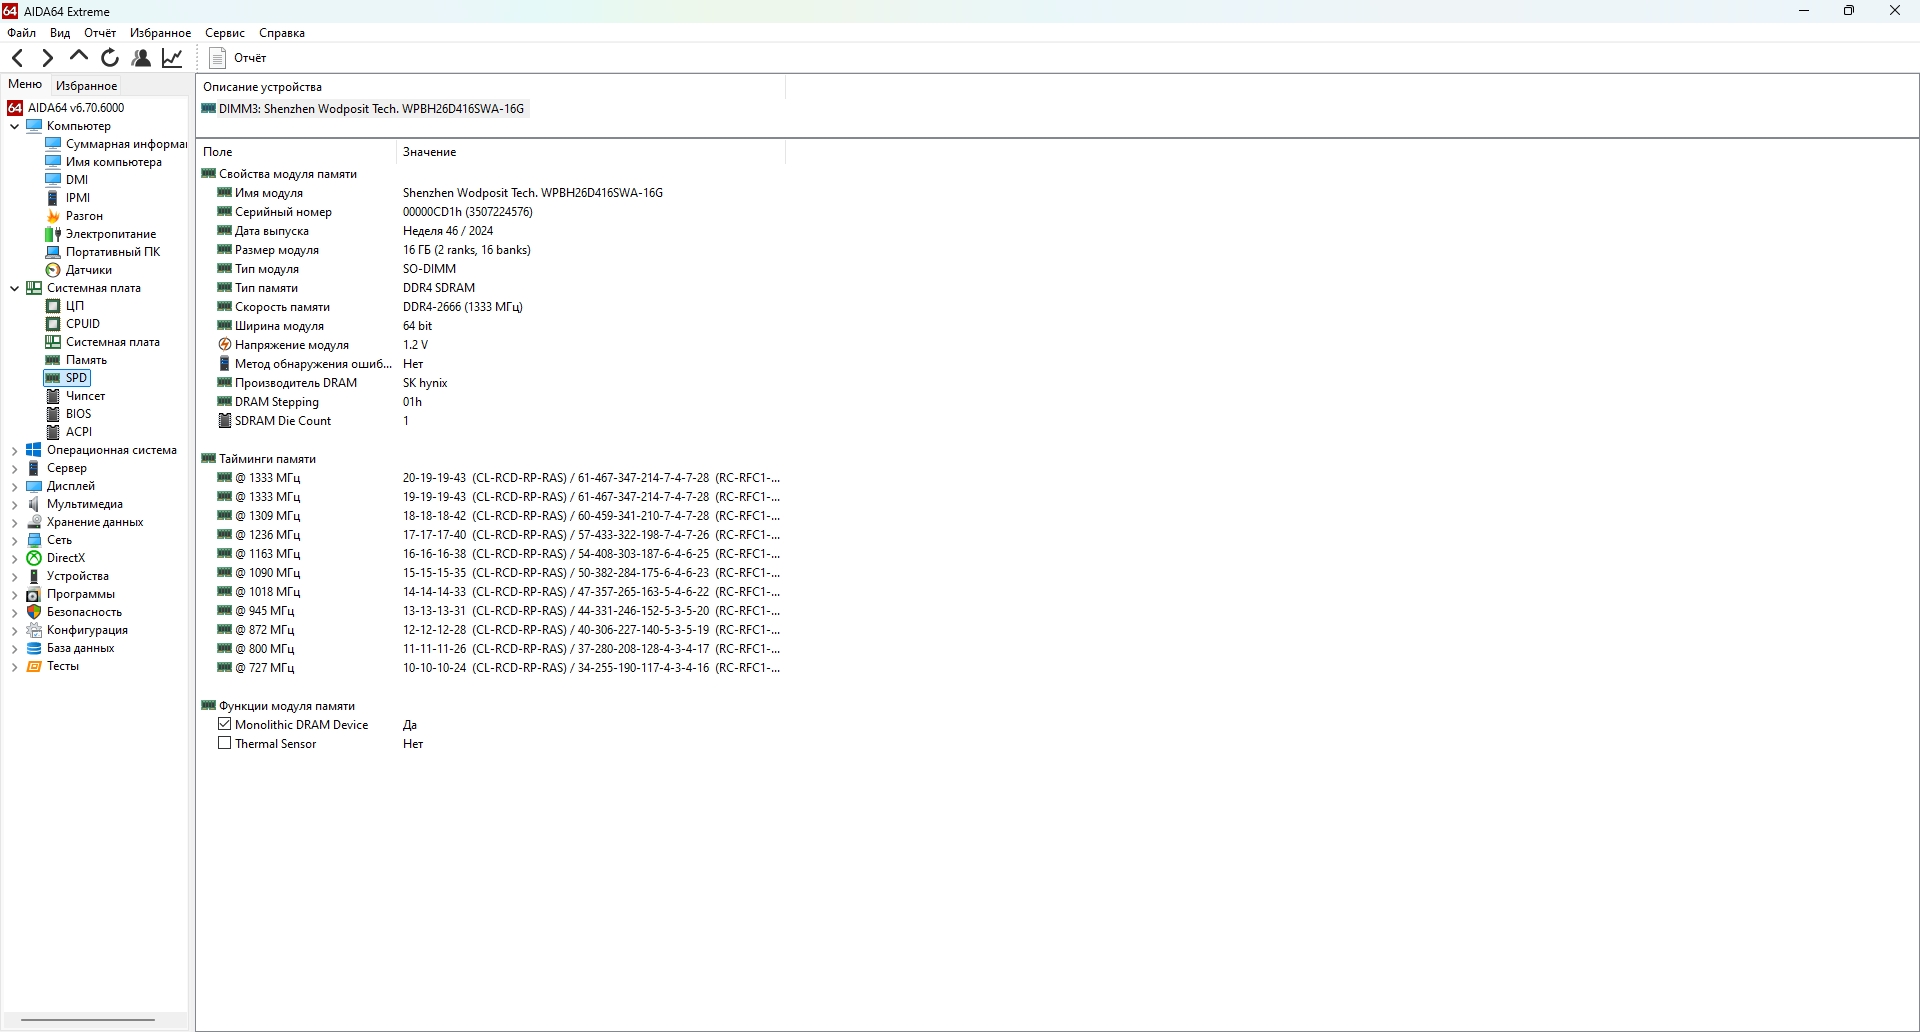Click the Значение column header
This screenshot has height=1032, width=1920.
591,152
